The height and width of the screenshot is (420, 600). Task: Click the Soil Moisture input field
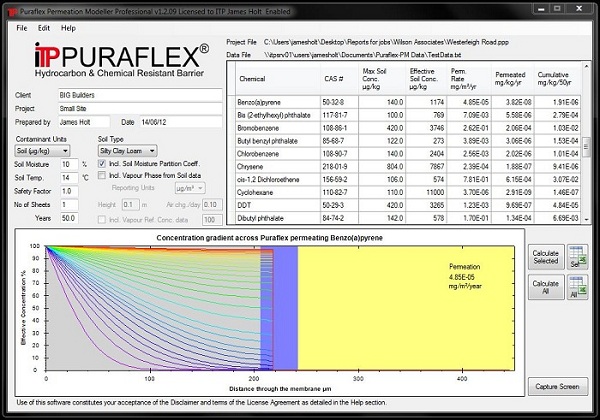68,164
